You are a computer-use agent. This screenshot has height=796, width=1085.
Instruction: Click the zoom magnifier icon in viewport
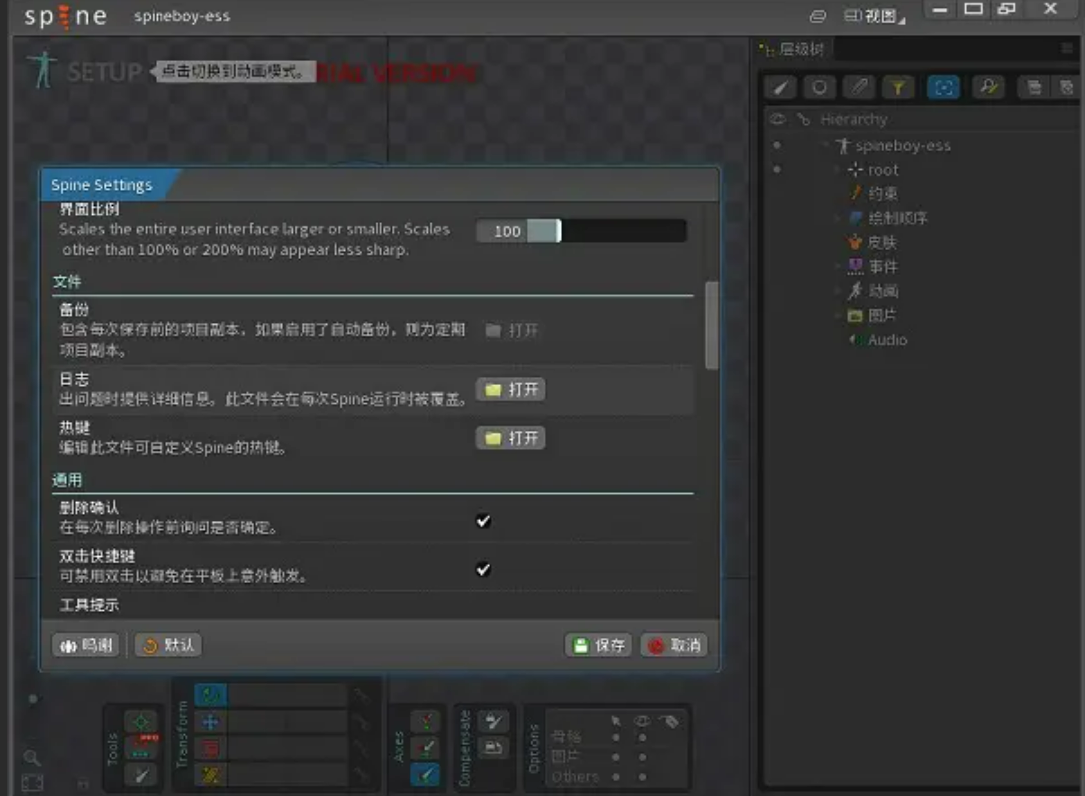pos(32,758)
